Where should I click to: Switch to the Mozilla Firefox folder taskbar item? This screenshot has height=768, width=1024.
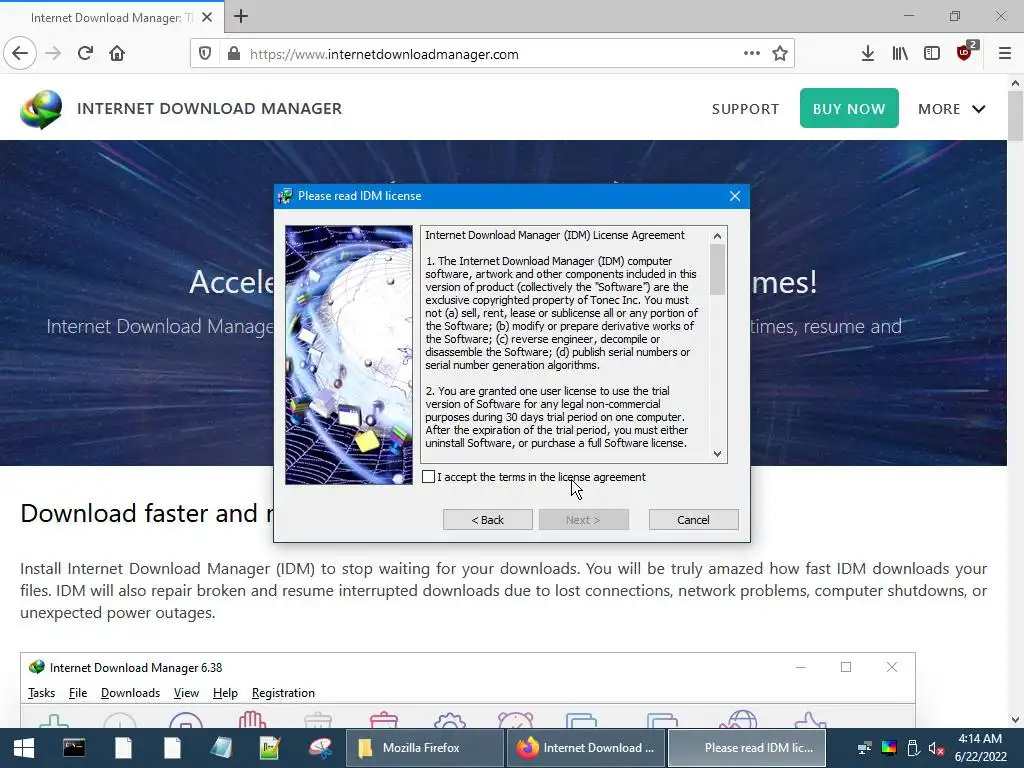[424, 748]
